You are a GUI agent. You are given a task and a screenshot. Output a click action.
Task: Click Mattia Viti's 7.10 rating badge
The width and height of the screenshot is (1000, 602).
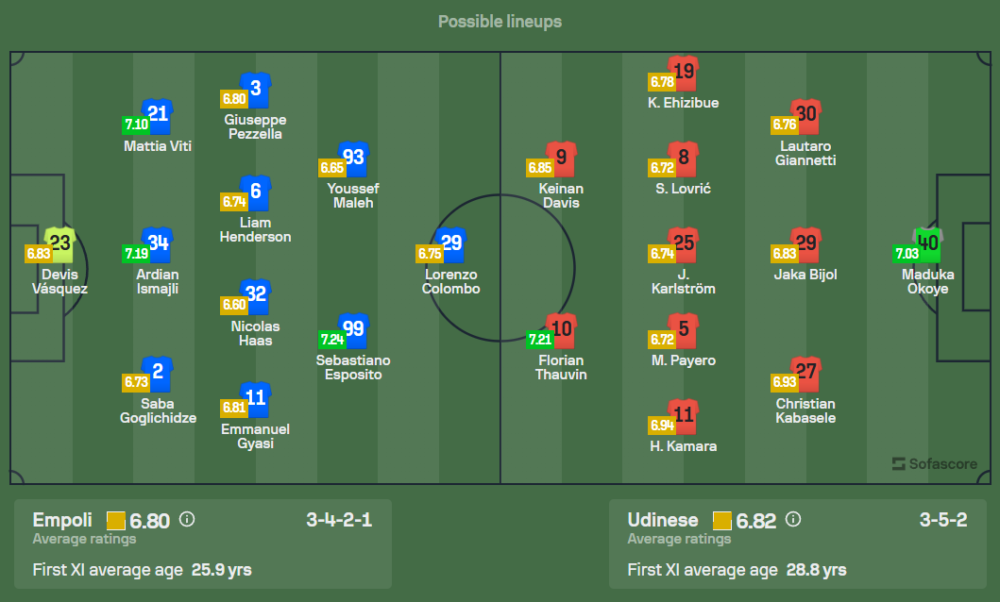point(136,125)
